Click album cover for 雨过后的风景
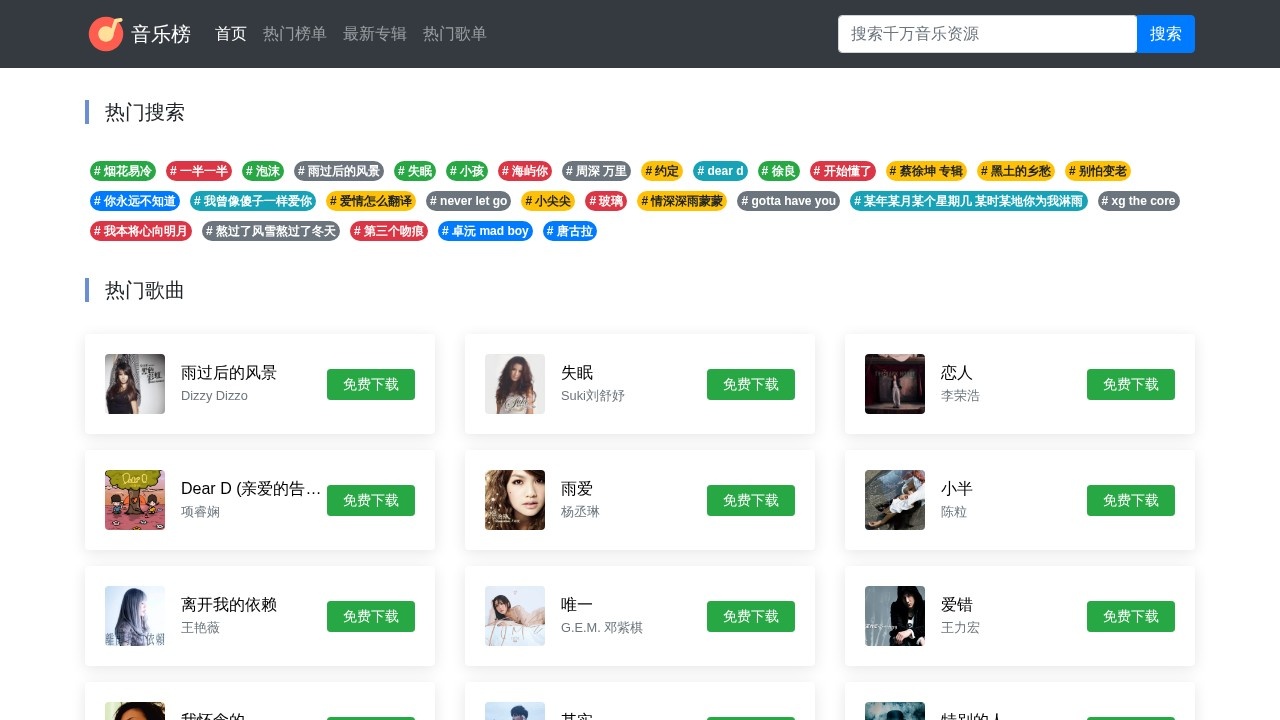Image resolution: width=1280 pixels, height=720 pixels. [x=135, y=384]
